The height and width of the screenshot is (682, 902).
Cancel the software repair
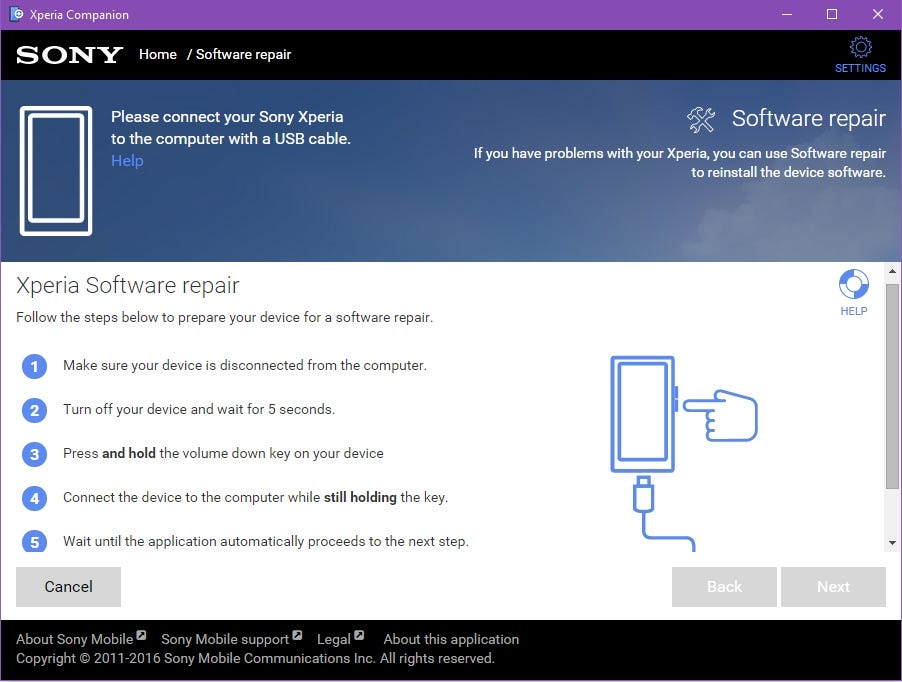68,587
